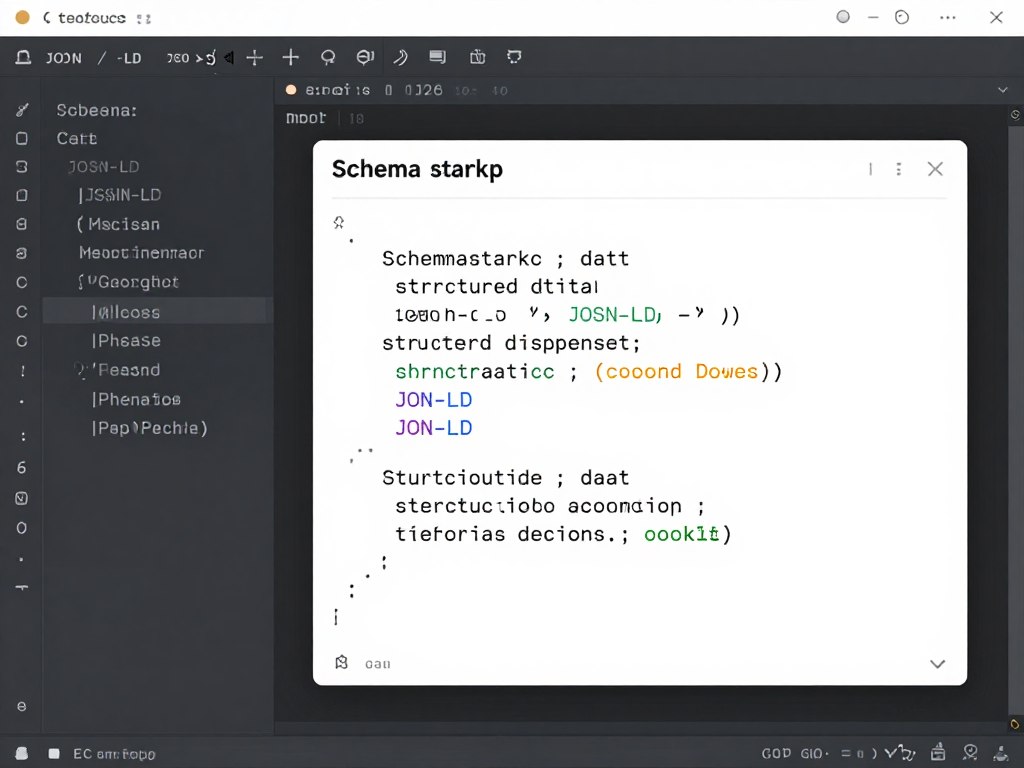The image size is (1024, 768).
Task: Click the round icon heading the editor scrollbar
Action: (x=1015, y=115)
